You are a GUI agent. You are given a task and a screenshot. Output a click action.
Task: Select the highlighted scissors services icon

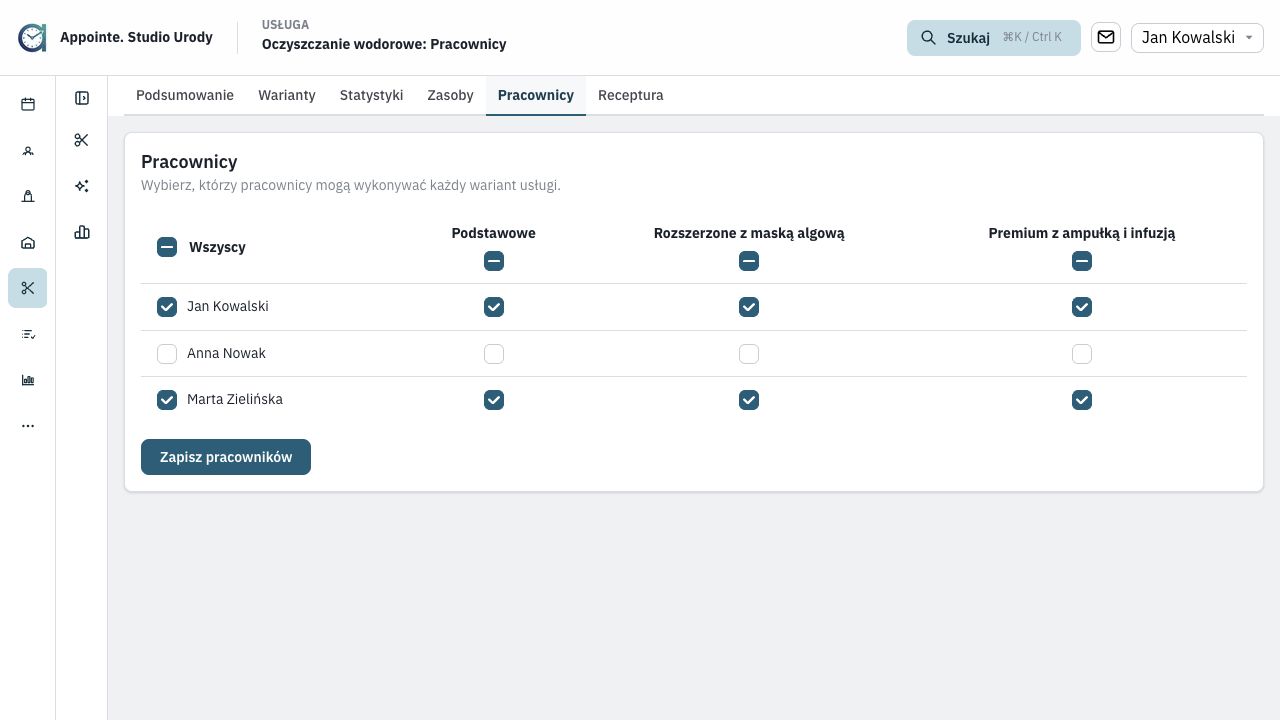pyautogui.click(x=28, y=288)
